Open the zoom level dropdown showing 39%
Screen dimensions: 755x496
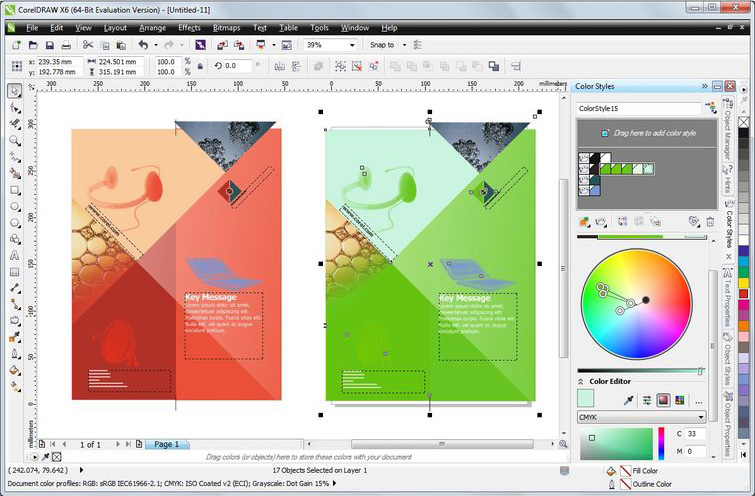[x=353, y=45]
